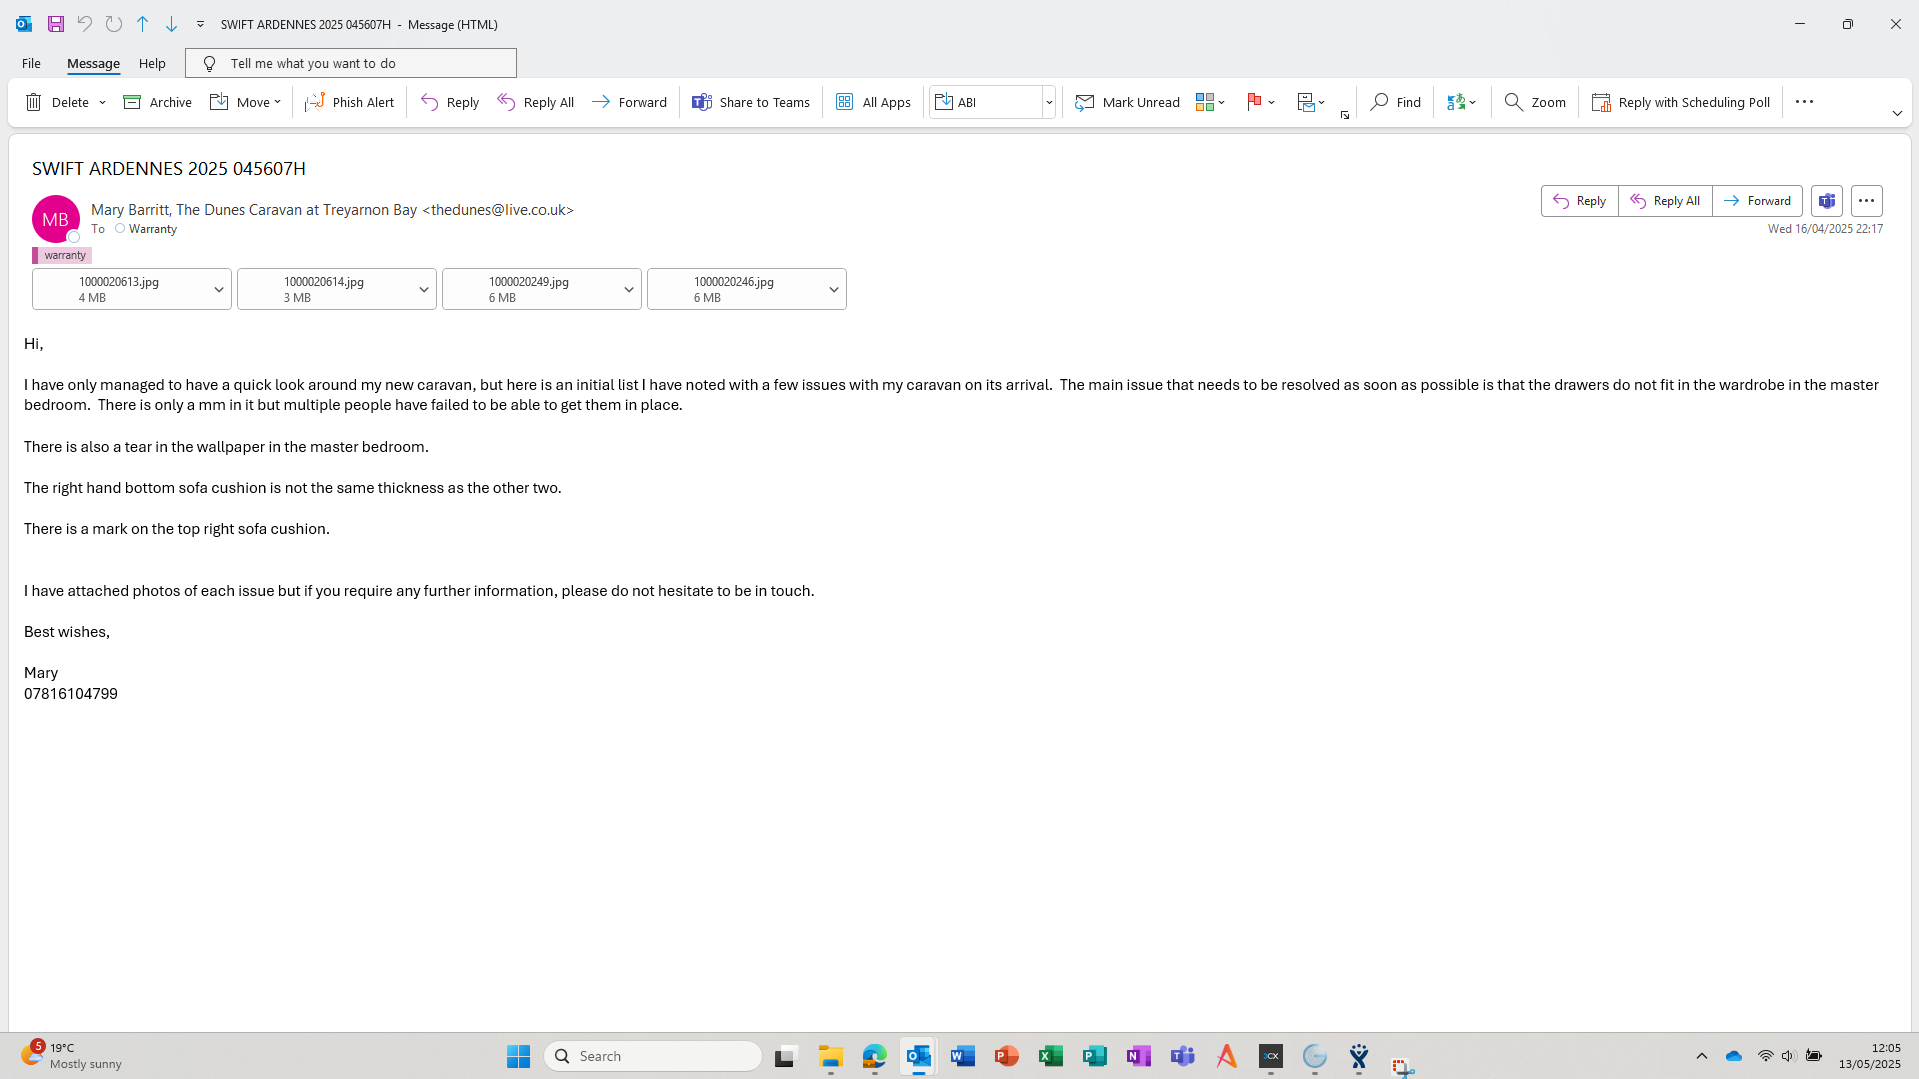The image size is (1919, 1079).
Task: Open the ribbon More commands ellipsis
Action: [1804, 102]
